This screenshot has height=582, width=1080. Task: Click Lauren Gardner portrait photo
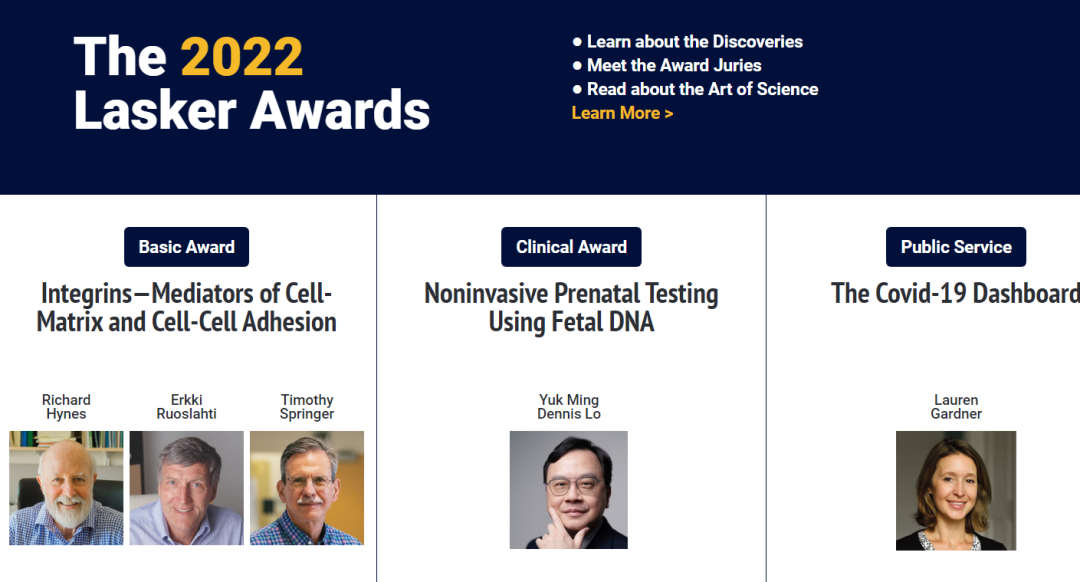[x=955, y=490]
